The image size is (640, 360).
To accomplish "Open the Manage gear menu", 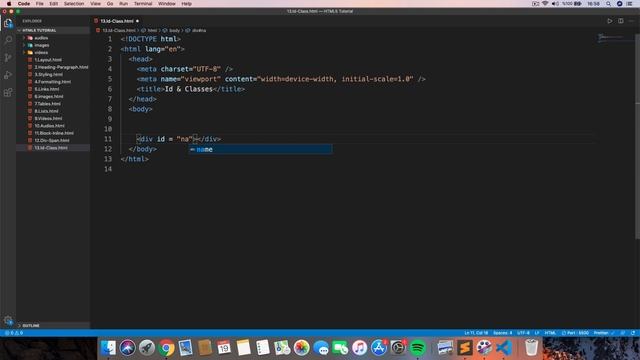I will click(8, 320).
